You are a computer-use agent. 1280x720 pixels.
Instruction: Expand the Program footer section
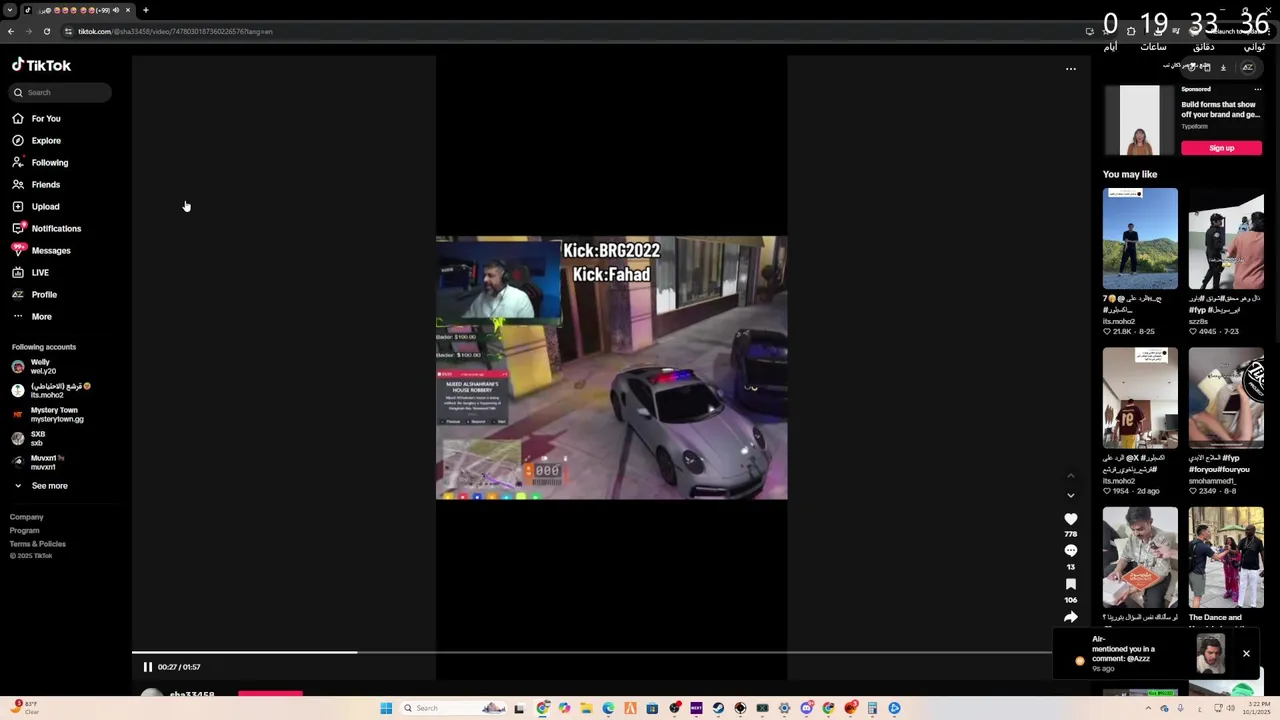25,530
